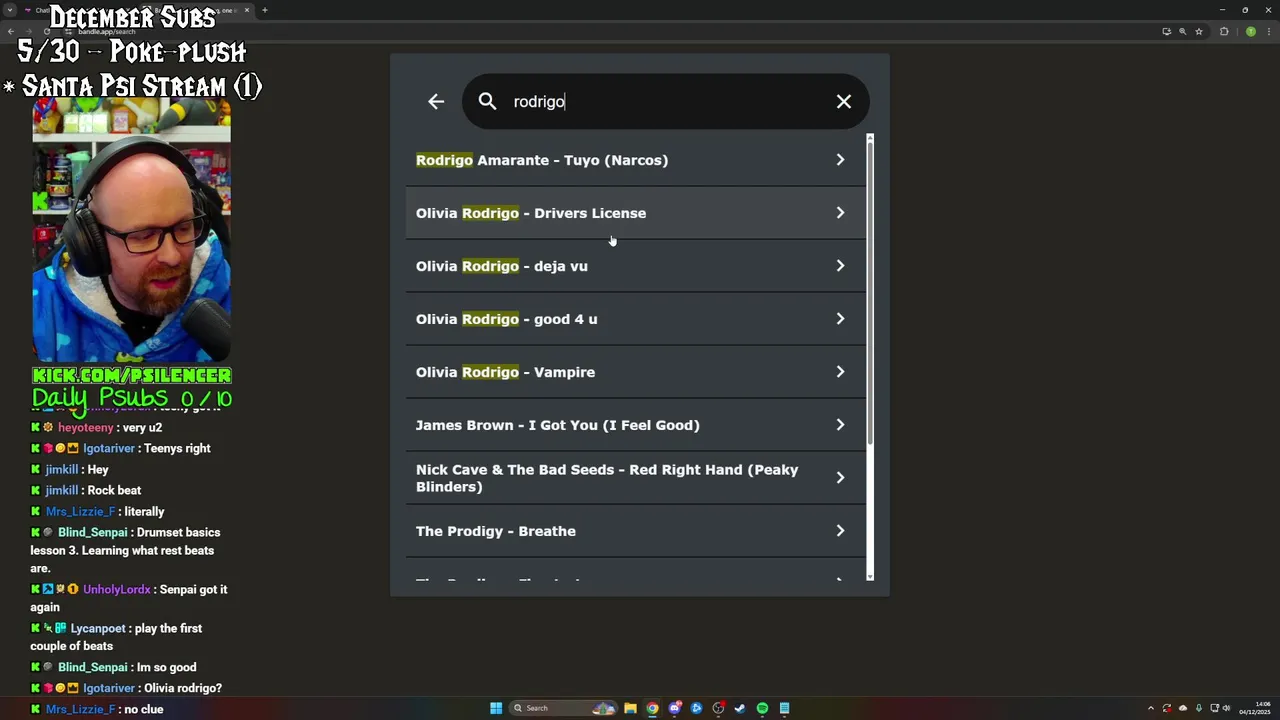Image resolution: width=1280 pixels, height=720 pixels.
Task: Select Rodrigo Amarante - Tuyo (Narcos)
Action: [x=635, y=160]
